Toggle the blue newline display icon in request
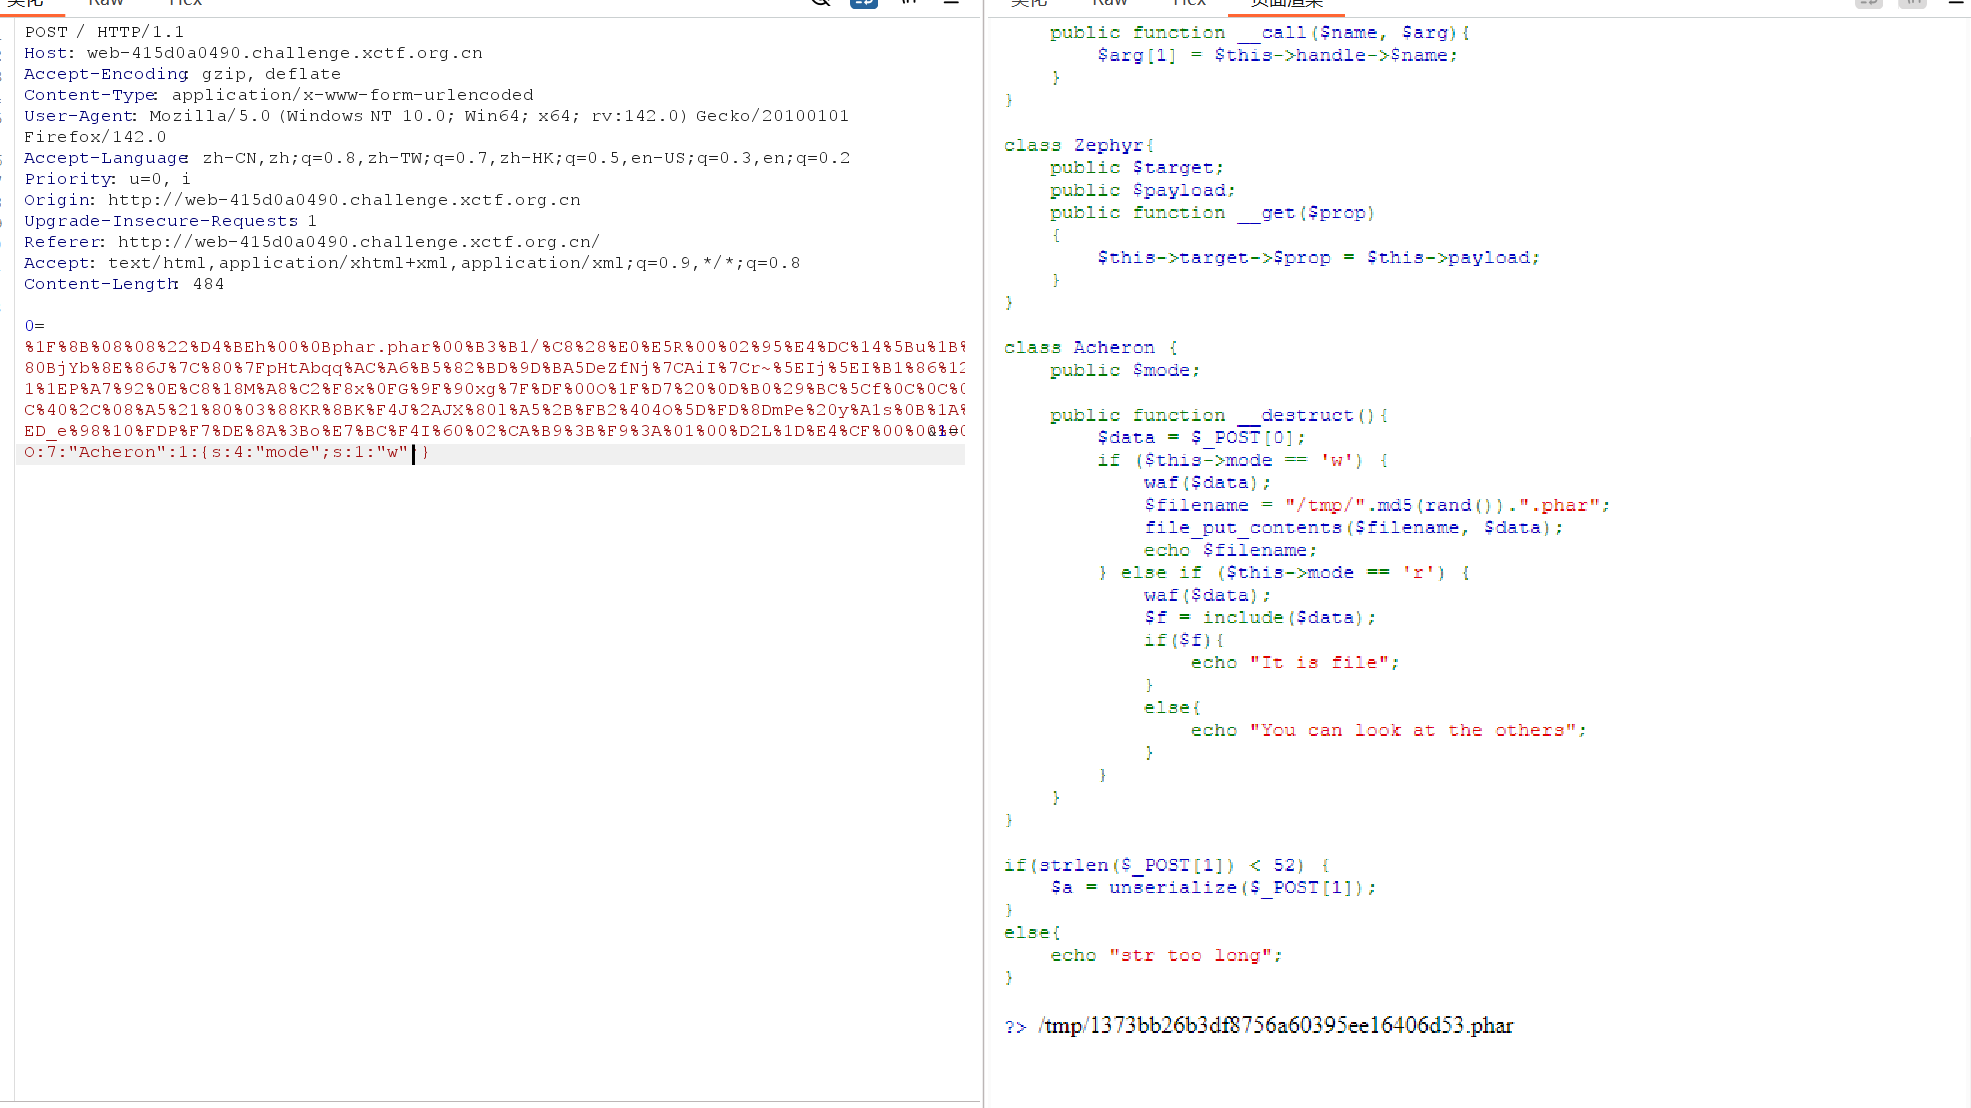This screenshot has width=1971, height=1108. [864, 3]
